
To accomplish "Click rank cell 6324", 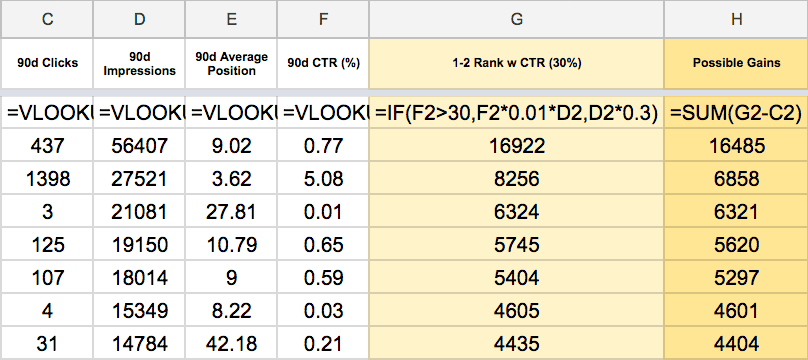I will click(516, 211).
